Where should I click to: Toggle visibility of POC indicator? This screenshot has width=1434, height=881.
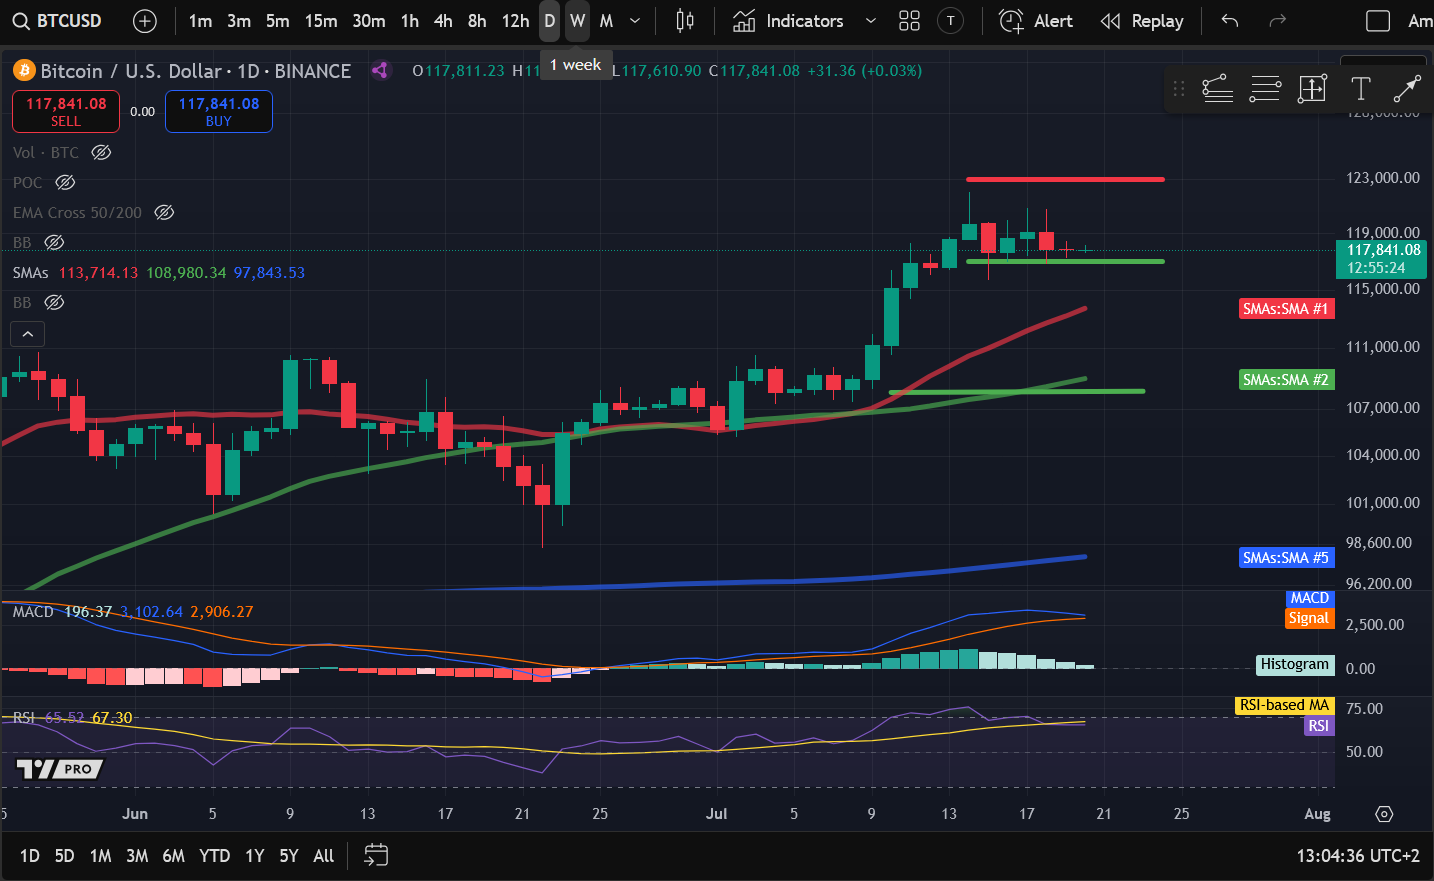point(65,182)
